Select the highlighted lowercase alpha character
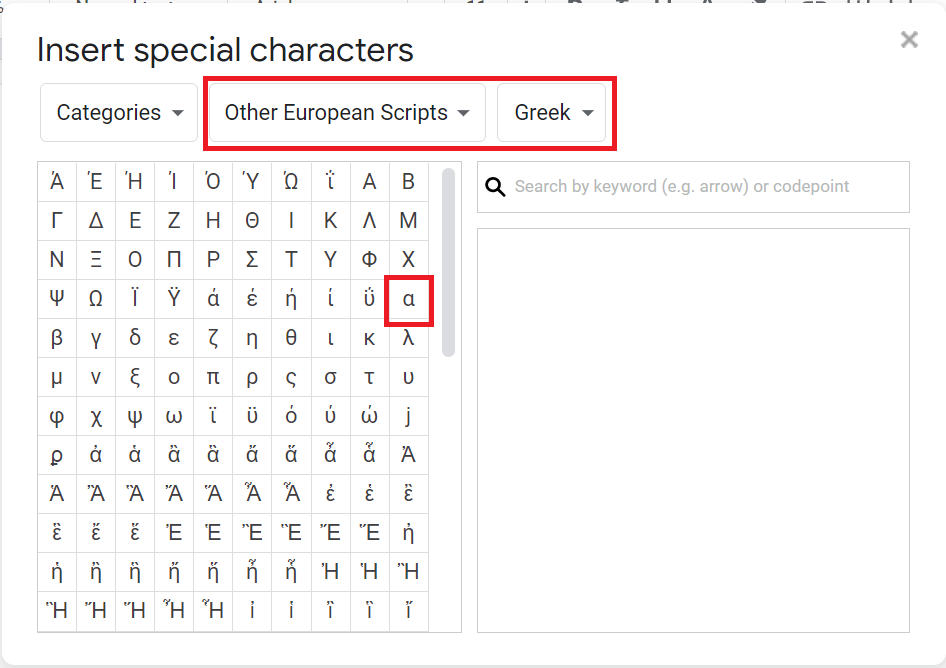This screenshot has width=946, height=668. point(408,298)
